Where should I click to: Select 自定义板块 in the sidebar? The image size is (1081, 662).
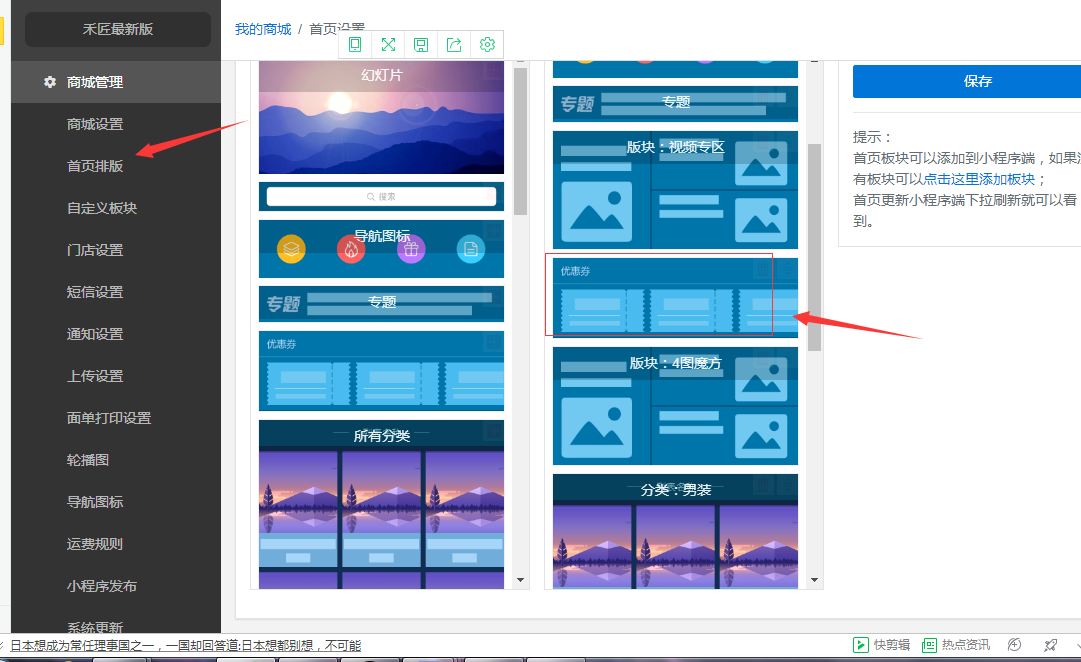[x=102, y=208]
